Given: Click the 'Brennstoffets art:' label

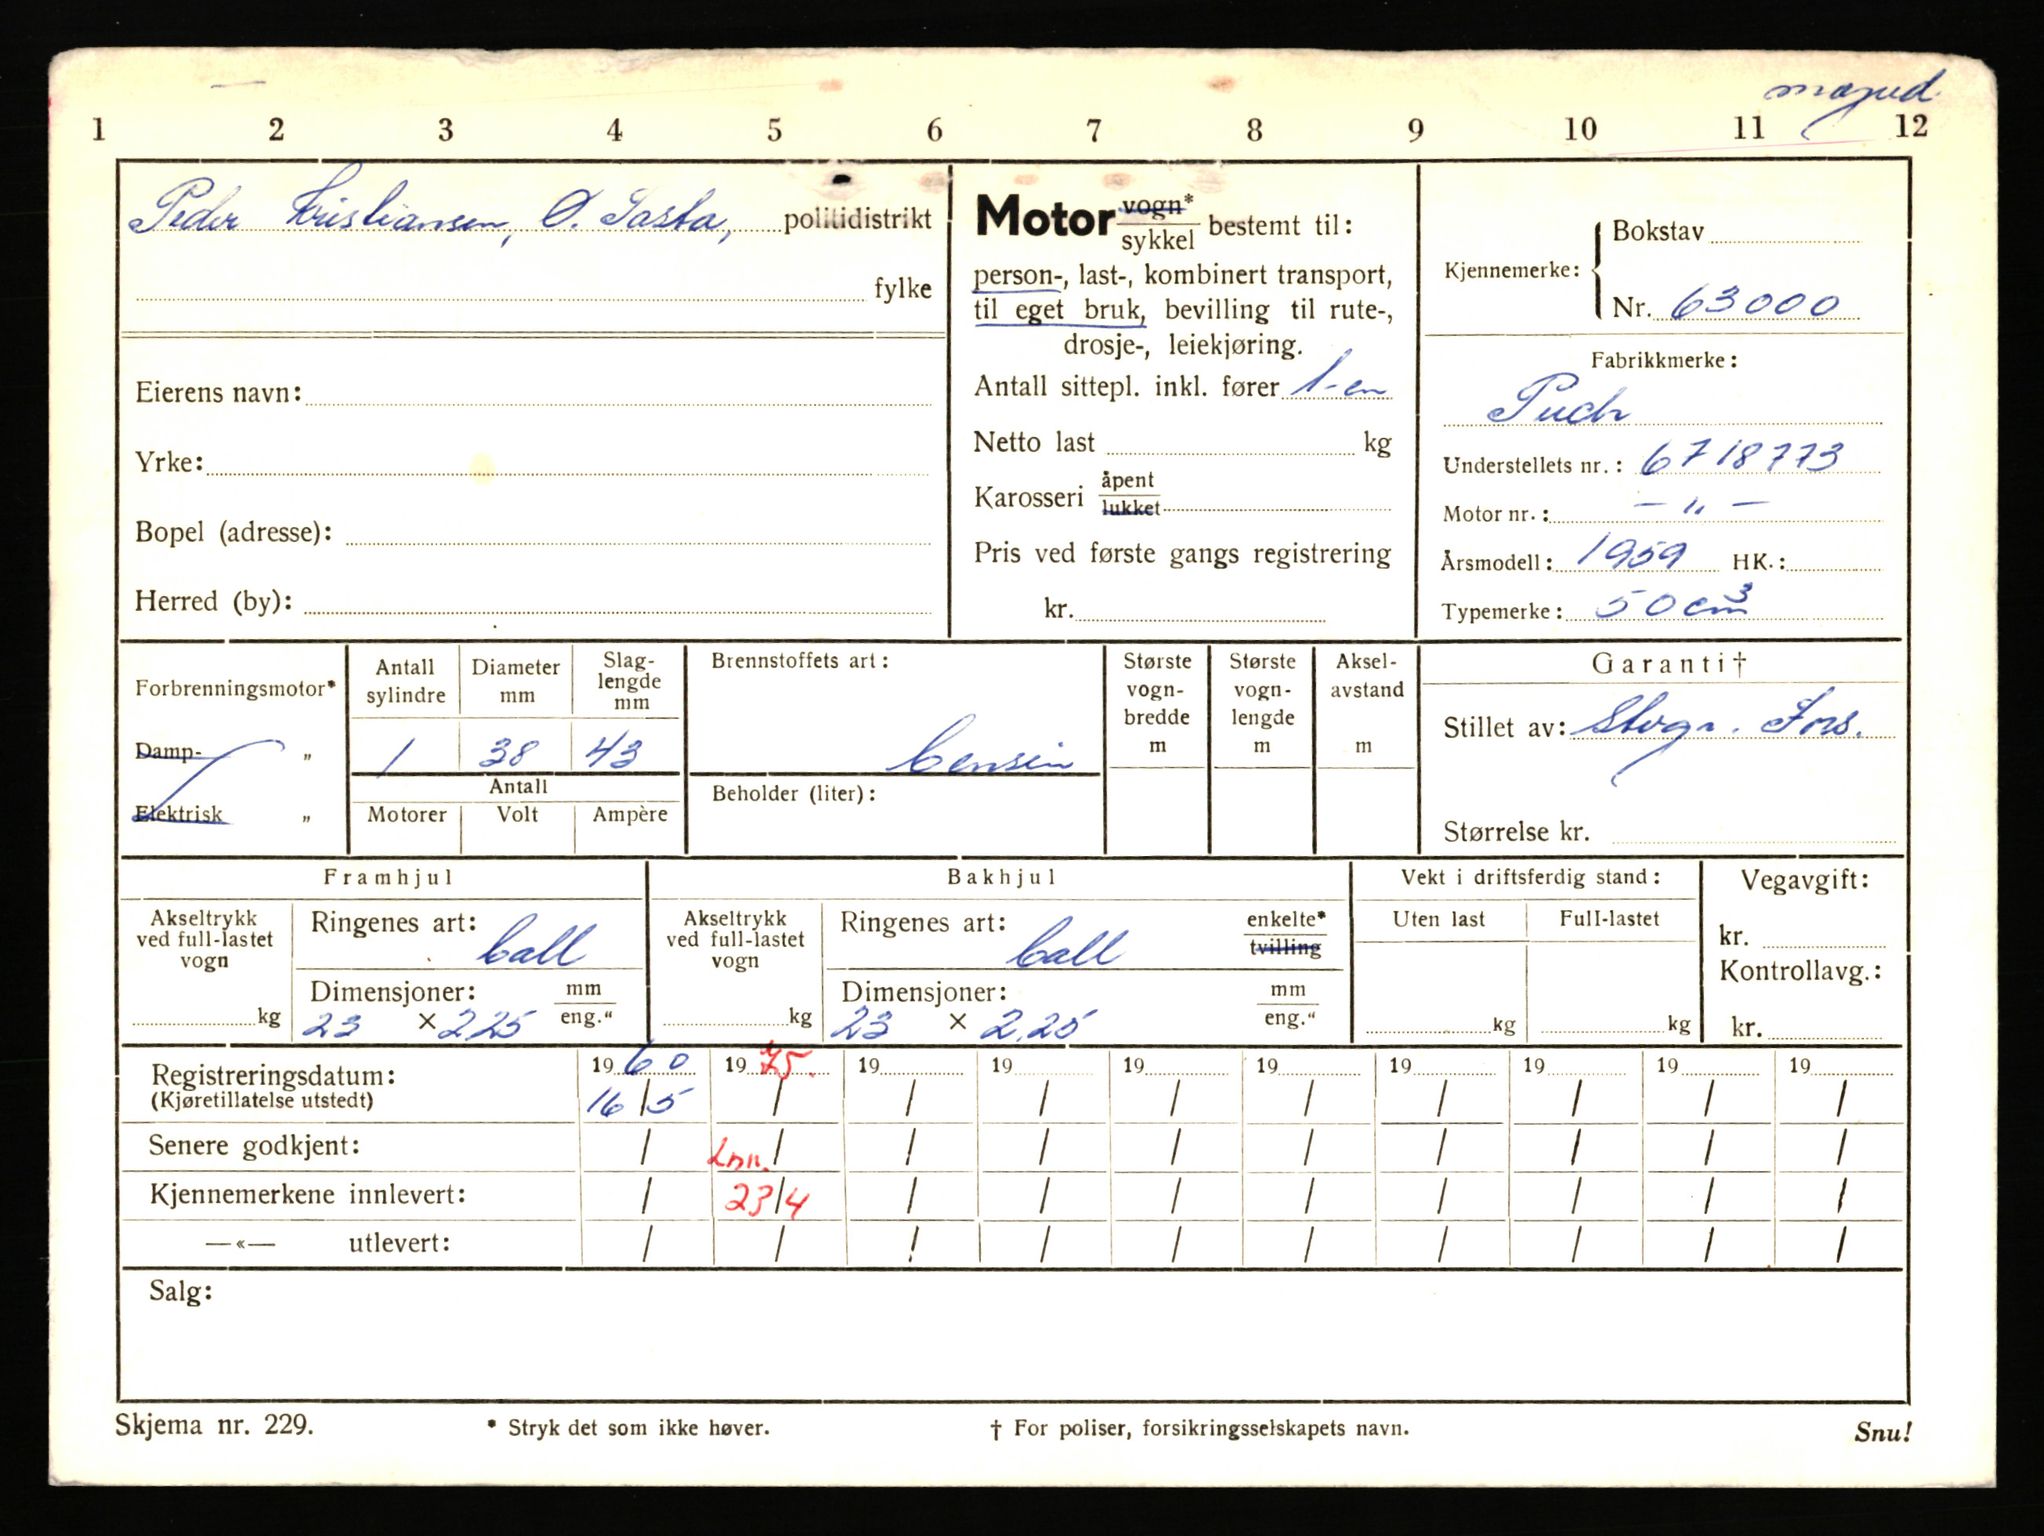Looking at the screenshot, I should click(800, 661).
